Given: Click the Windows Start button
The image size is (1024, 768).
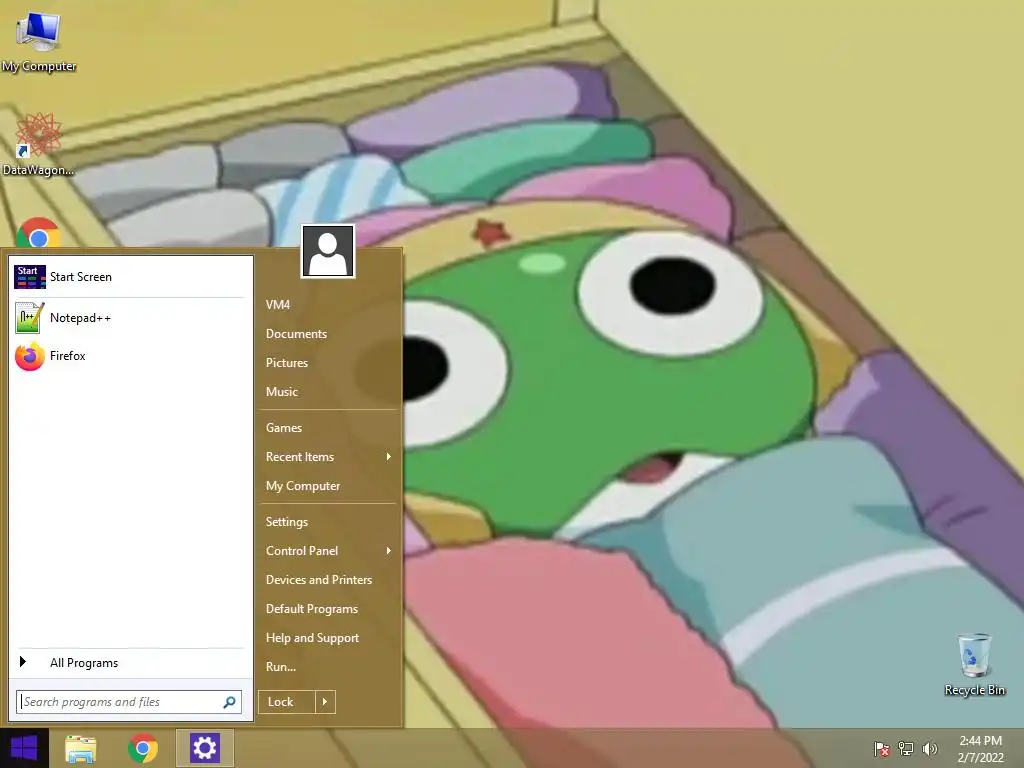Looking at the screenshot, I should pos(24,748).
